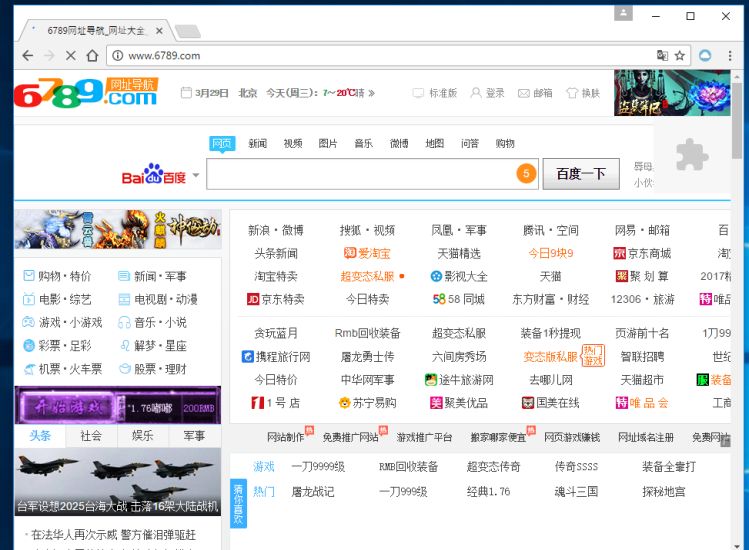Click the user profile icon in title bar
Screen dimensions: 749x550
pyautogui.click(x=623, y=13)
